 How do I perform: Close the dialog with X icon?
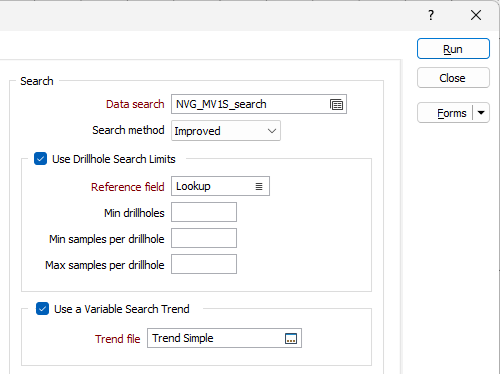[x=476, y=15]
